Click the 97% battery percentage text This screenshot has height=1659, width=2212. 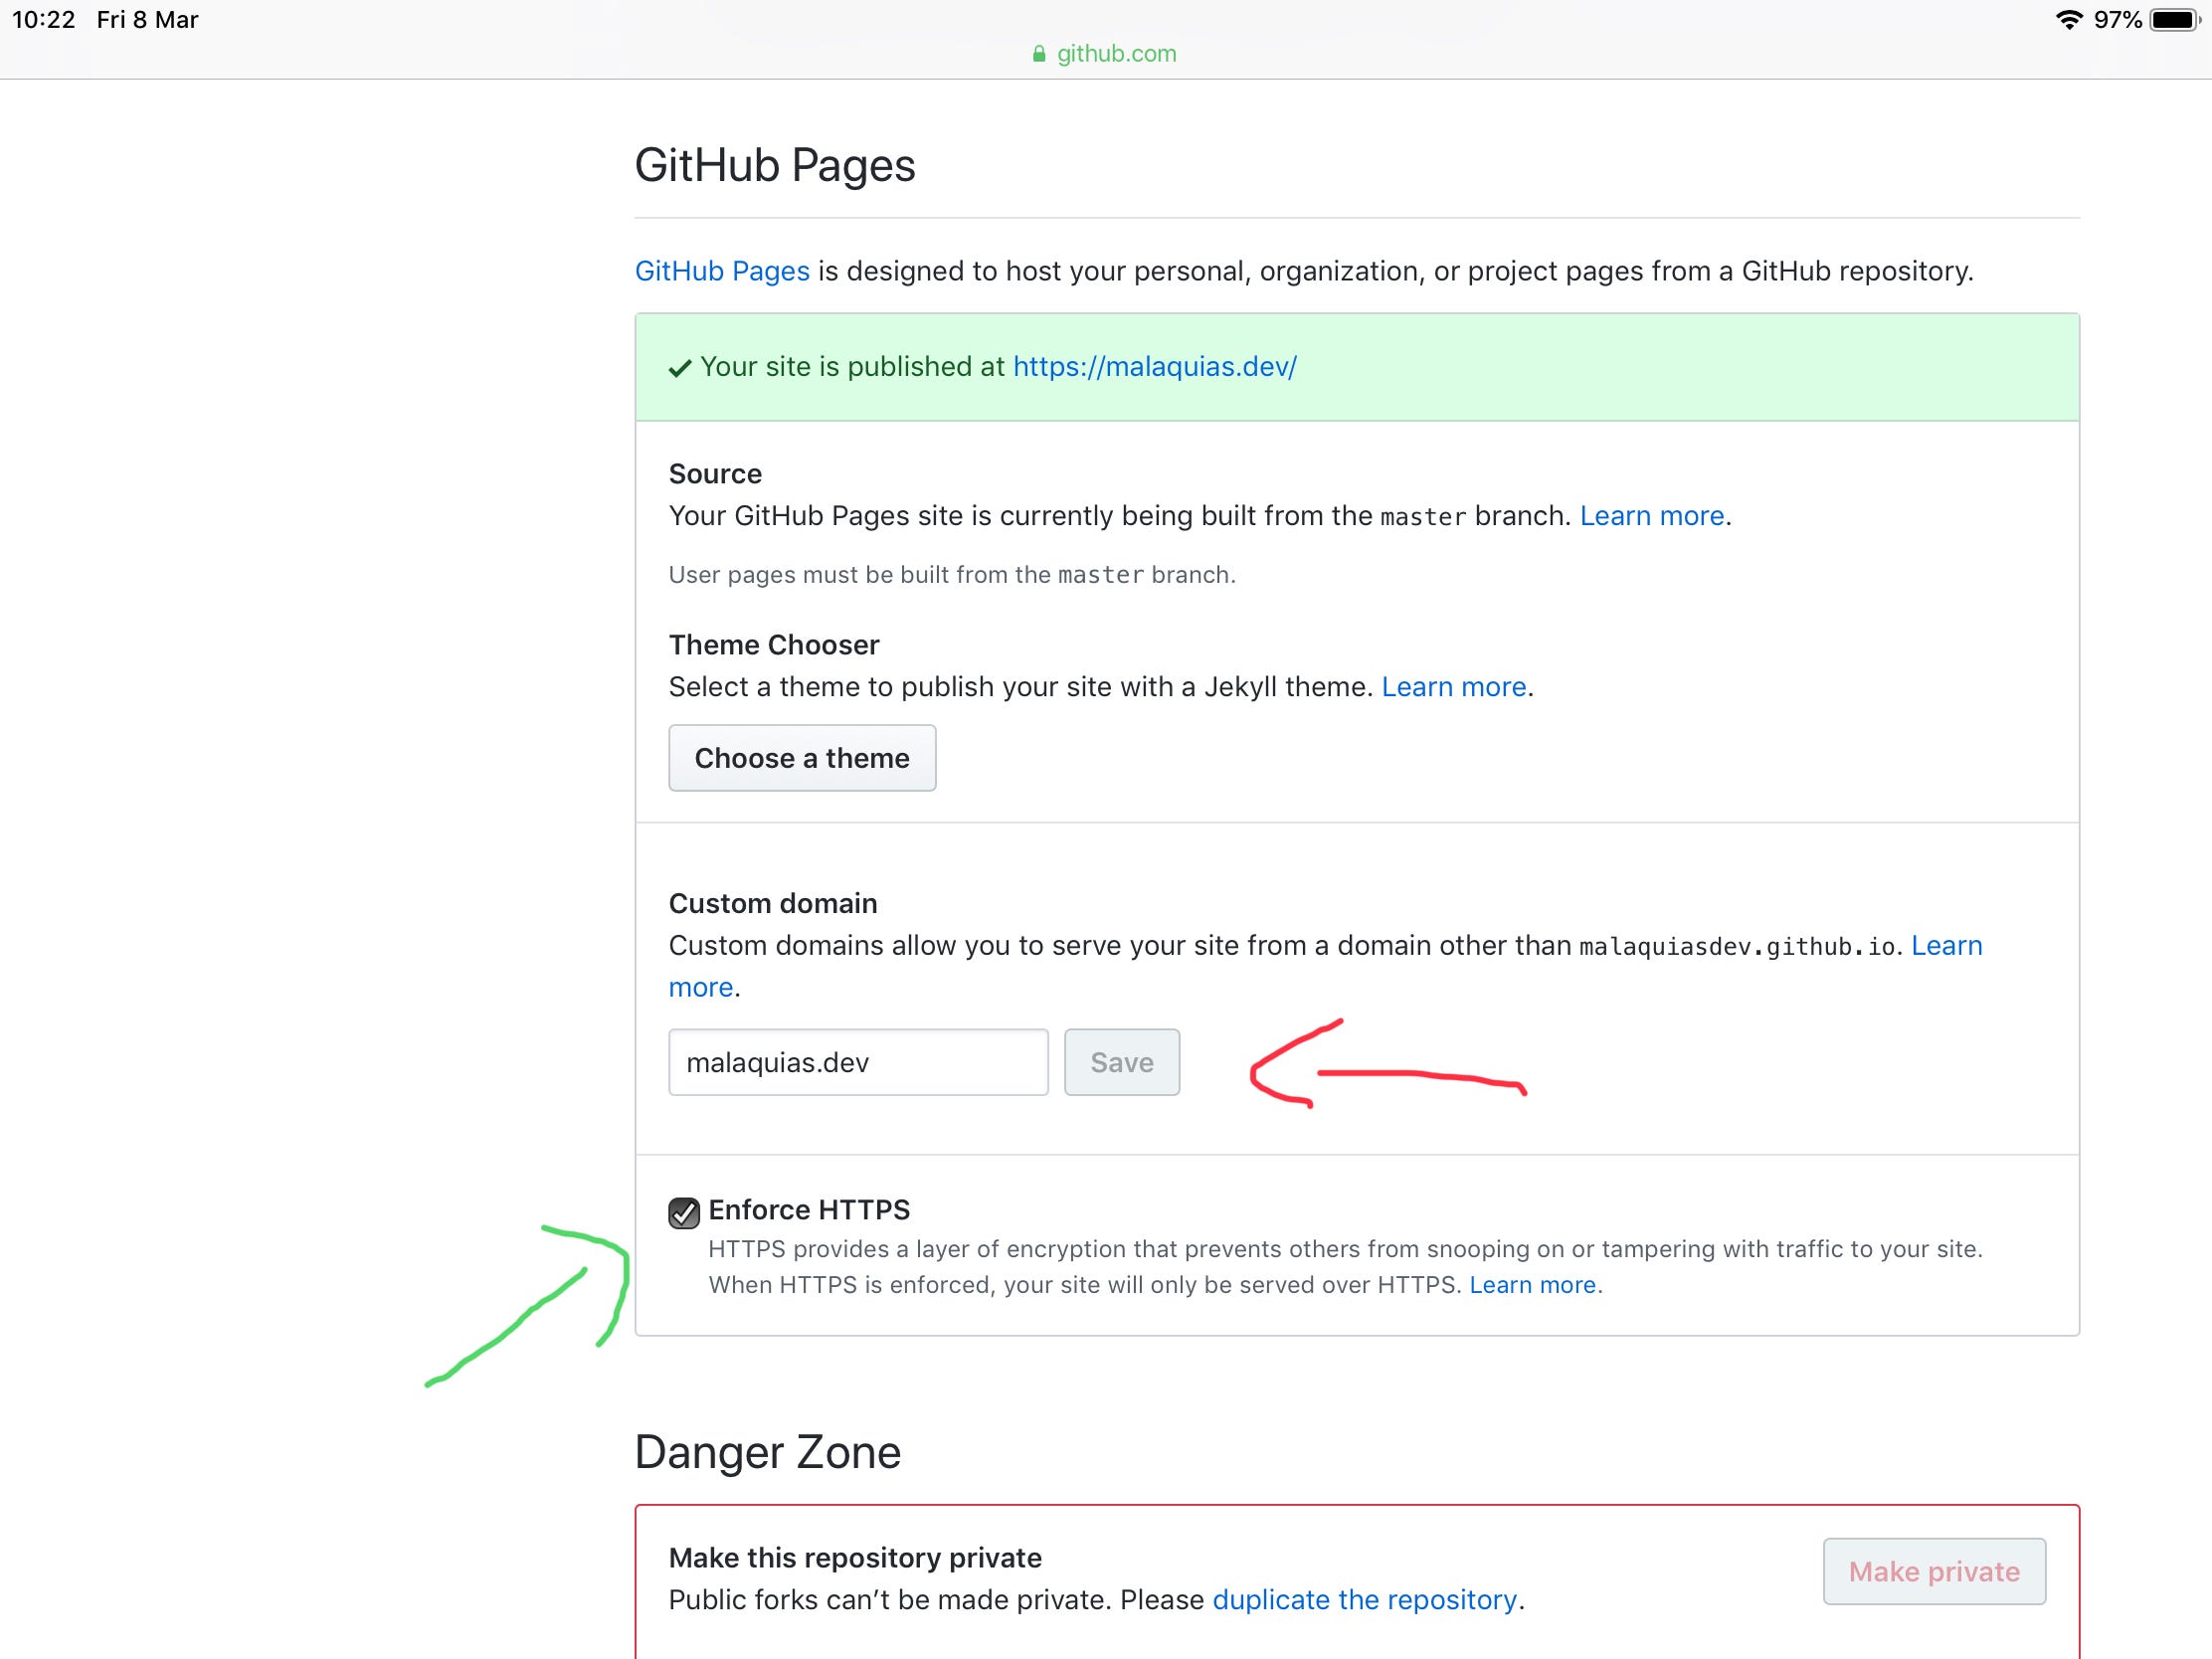(x=2117, y=19)
